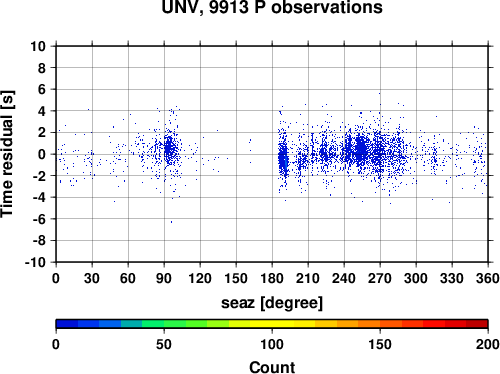This screenshot has height=374, width=500.
Task: Click the 90 tick label on x-axis
Action: (x=164, y=278)
